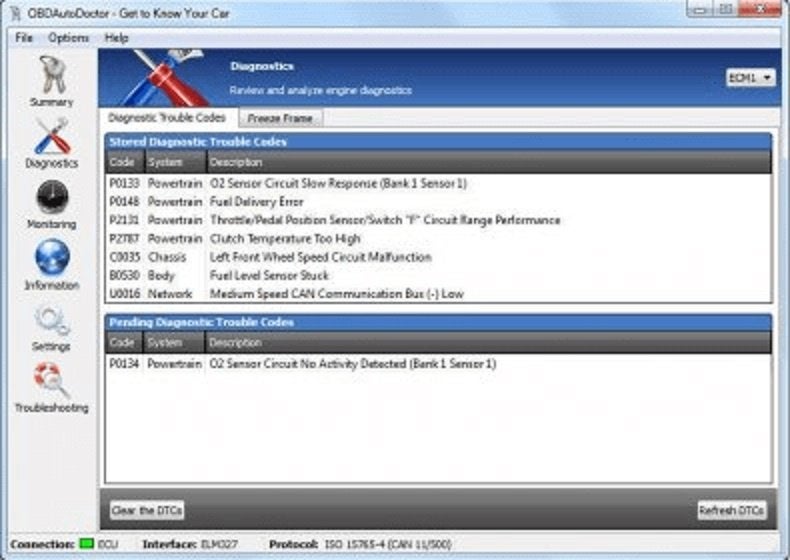
Task: Select the Diagnostics tools icon in sidebar
Action: click(52, 136)
